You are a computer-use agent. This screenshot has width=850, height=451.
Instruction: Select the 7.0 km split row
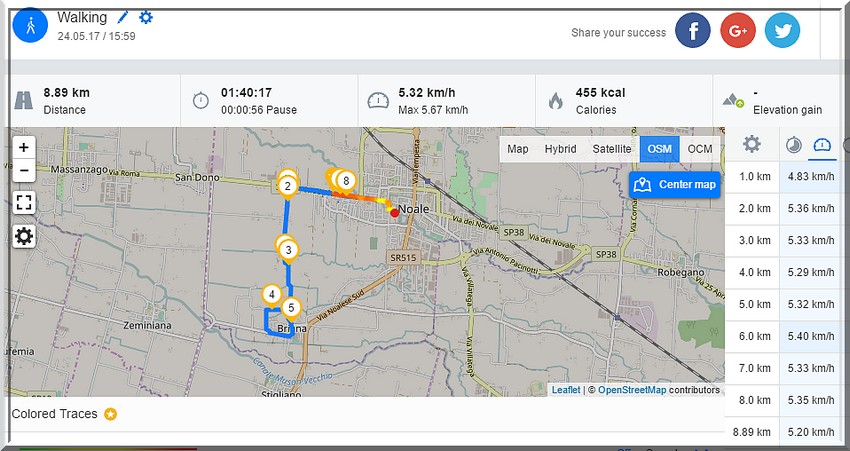pos(782,369)
